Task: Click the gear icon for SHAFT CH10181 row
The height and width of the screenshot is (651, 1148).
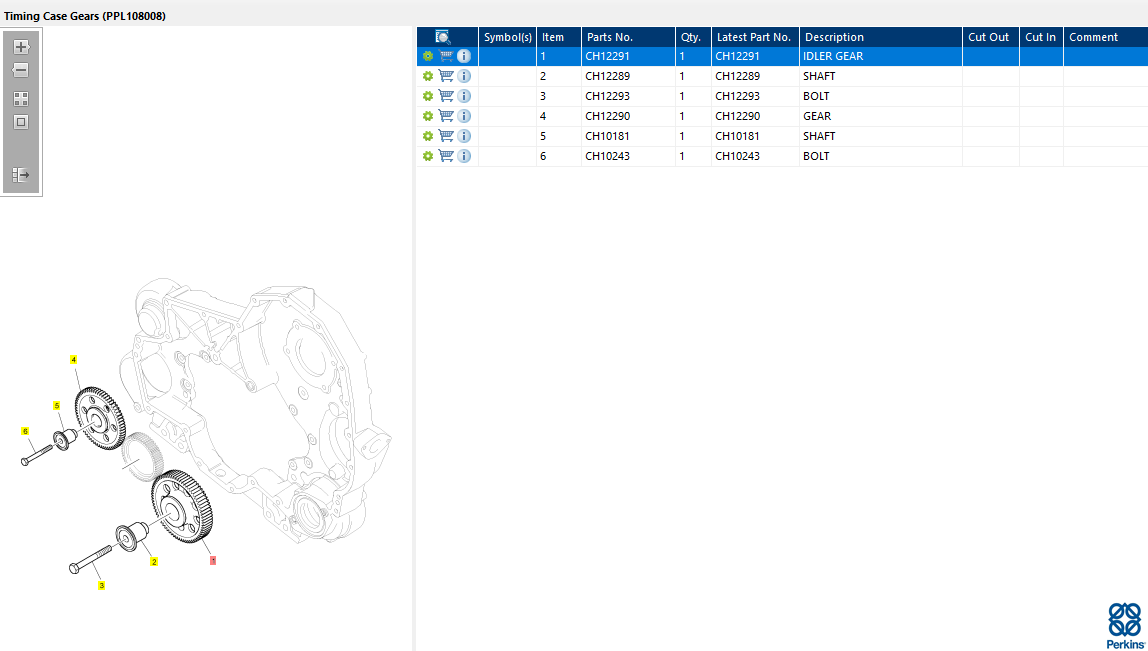Action: pos(428,135)
